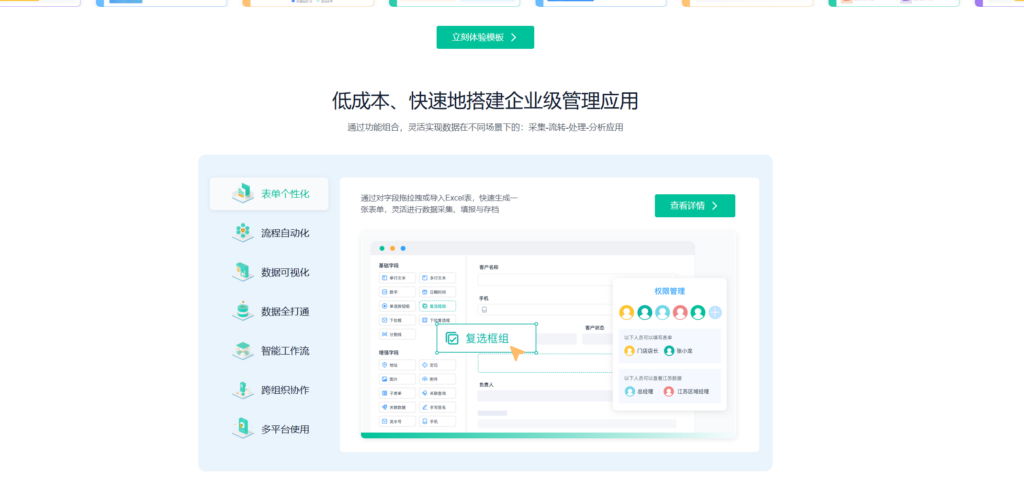Viewport: 1024px width, 479px height.
Task: Click the chevron arrow on 查看详情
Action: click(x=715, y=205)
